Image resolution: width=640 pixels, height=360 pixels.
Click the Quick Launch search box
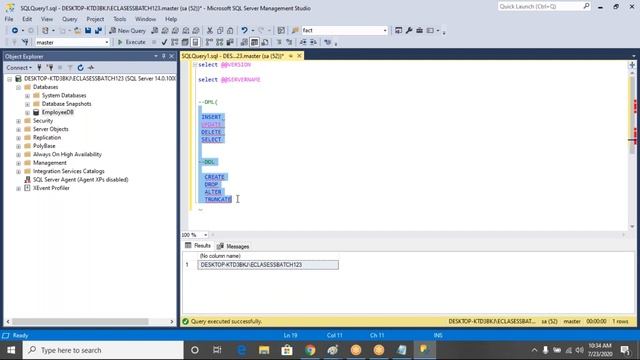[x=544, y=7]
